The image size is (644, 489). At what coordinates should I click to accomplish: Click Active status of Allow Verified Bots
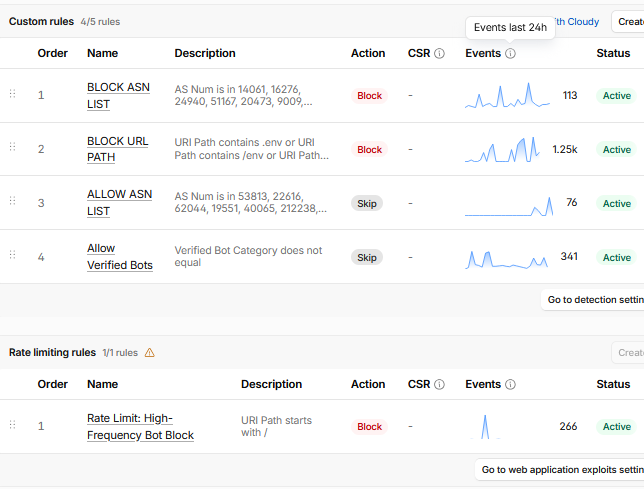point(616,257)
